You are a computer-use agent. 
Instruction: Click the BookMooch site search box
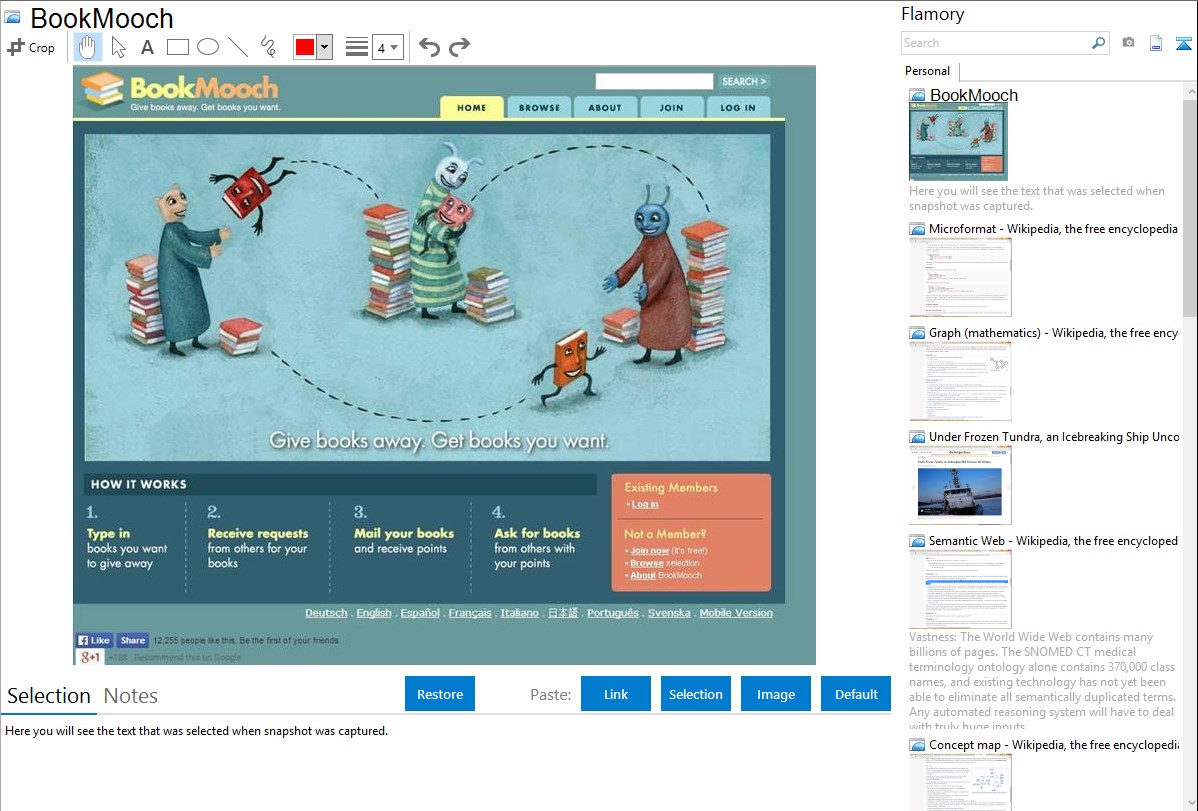(x=654, y=81)
